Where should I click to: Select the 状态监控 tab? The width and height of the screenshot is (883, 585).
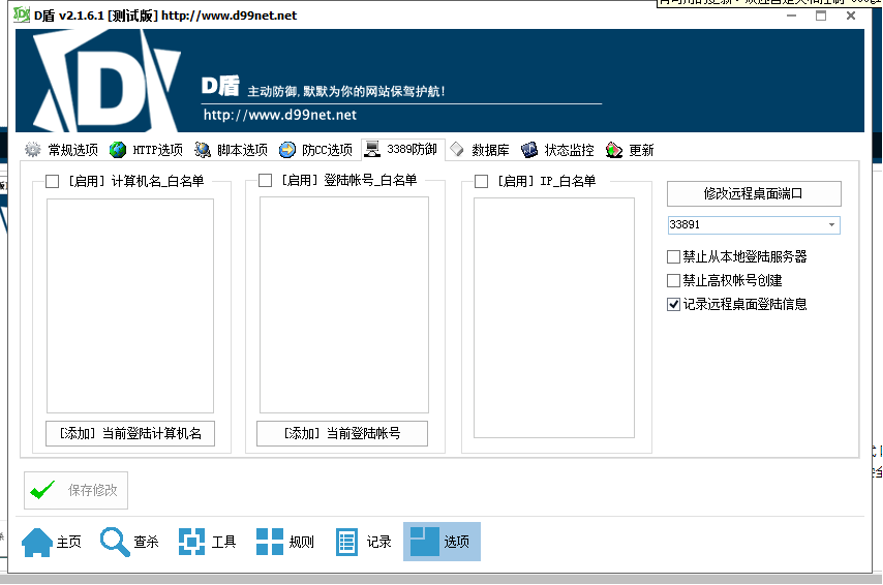click(x=558, y=150)
